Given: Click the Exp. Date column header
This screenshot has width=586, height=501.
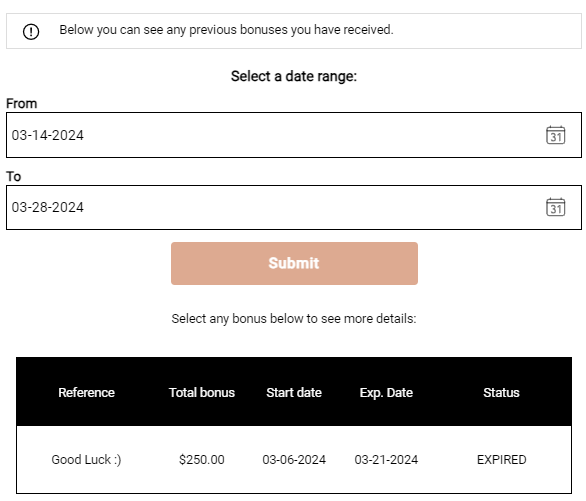Looking at the screenshot, I should pos(386,393).
